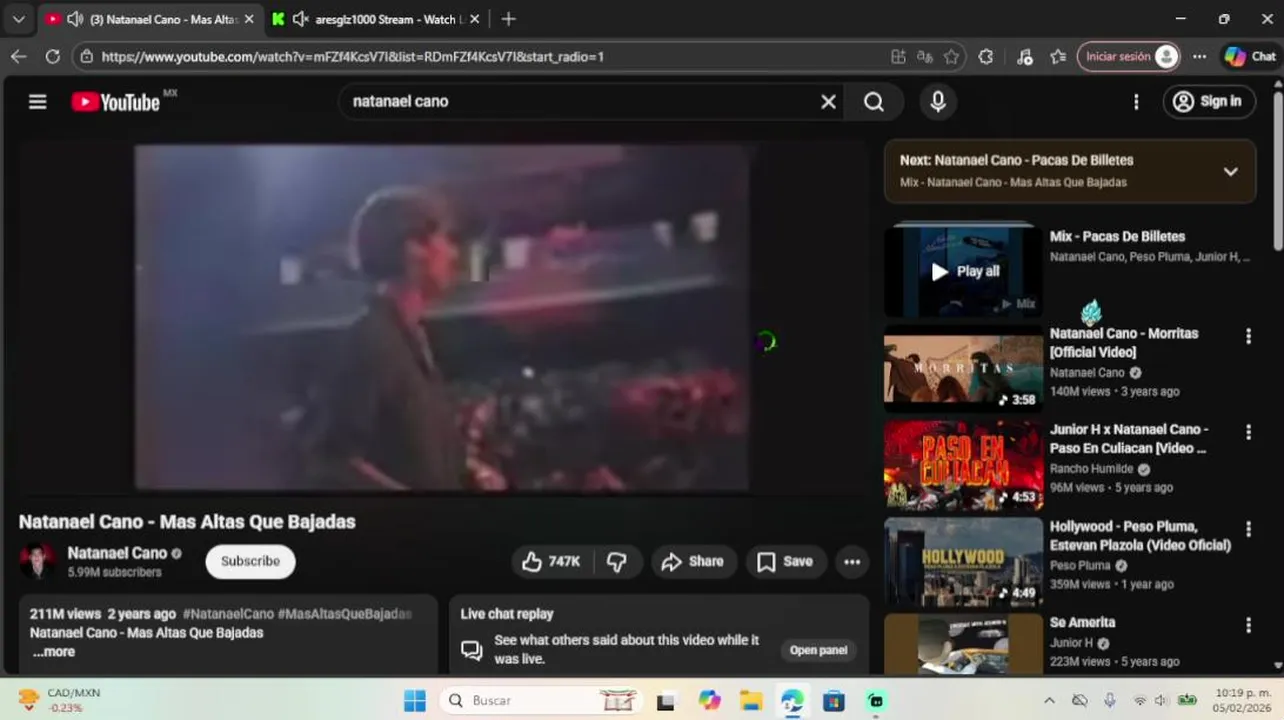This screenshot has height=720, width=1284.
Task: Open File Explorer from taskbar
Action: pyautogui.click(x=751, y=701)
